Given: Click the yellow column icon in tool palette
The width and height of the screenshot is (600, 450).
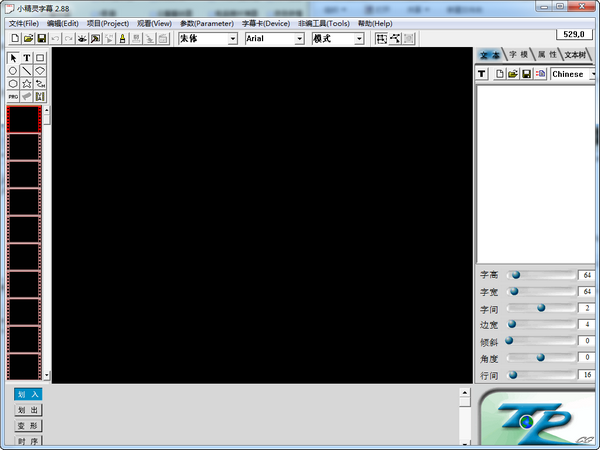Looking at the screenshot, I should tap(40, 96).
